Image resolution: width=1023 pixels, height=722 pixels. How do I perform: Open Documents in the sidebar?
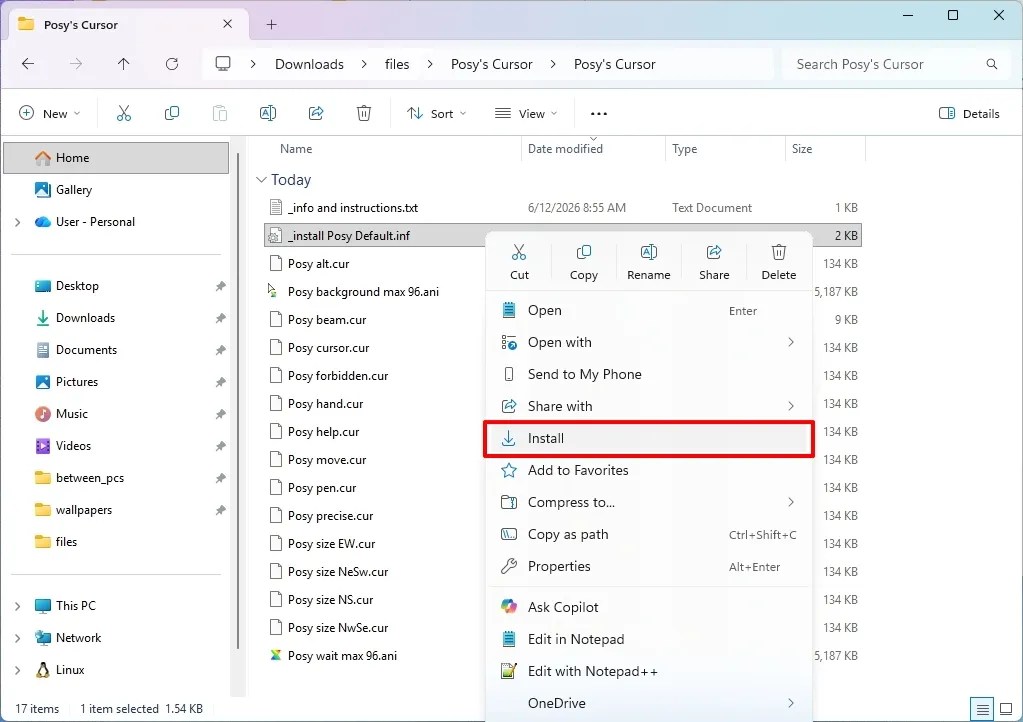pos(116,350)
